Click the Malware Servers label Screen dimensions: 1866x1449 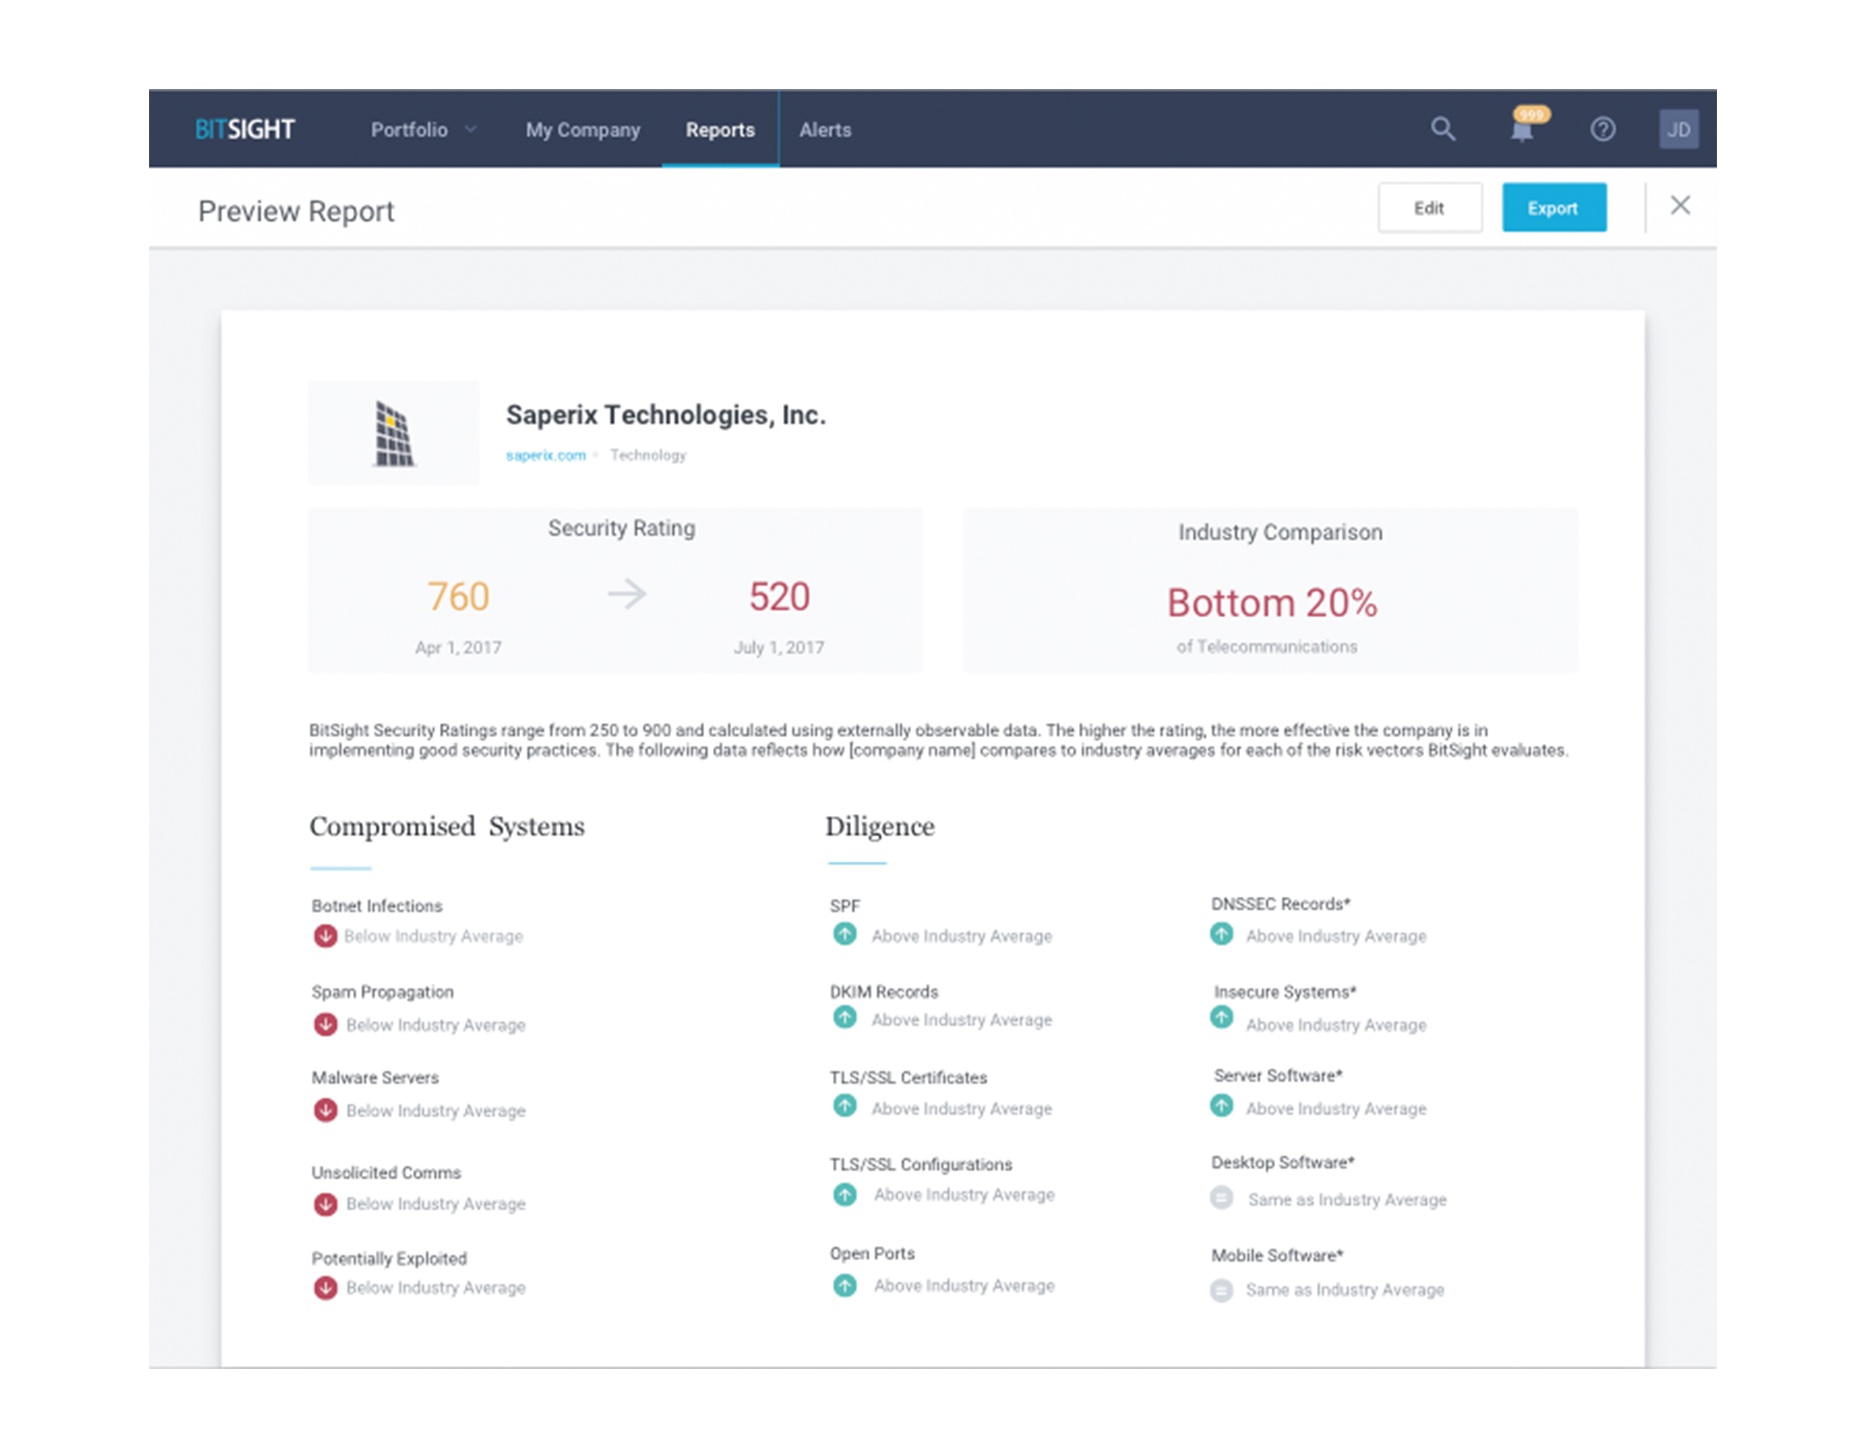click(x=375, y=1078)
